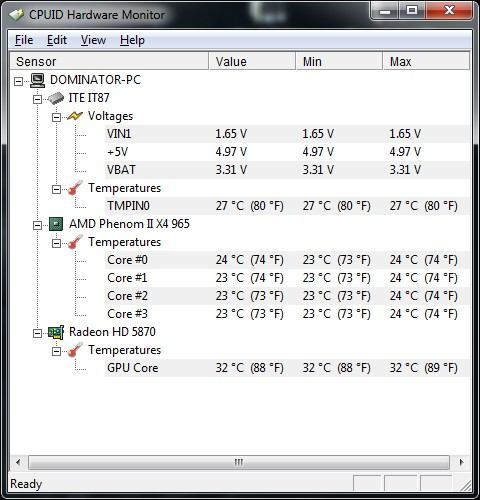Click the Max column header
This screenshot has width=480, height=500.
tap(426, 61)
